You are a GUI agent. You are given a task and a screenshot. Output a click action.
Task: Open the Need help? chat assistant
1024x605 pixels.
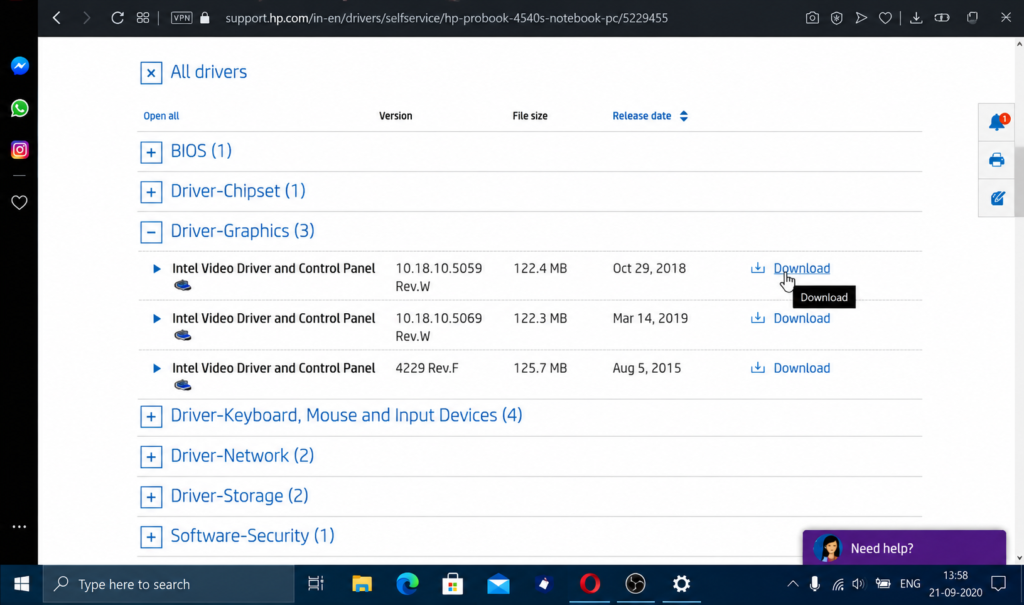coord(904,548)
